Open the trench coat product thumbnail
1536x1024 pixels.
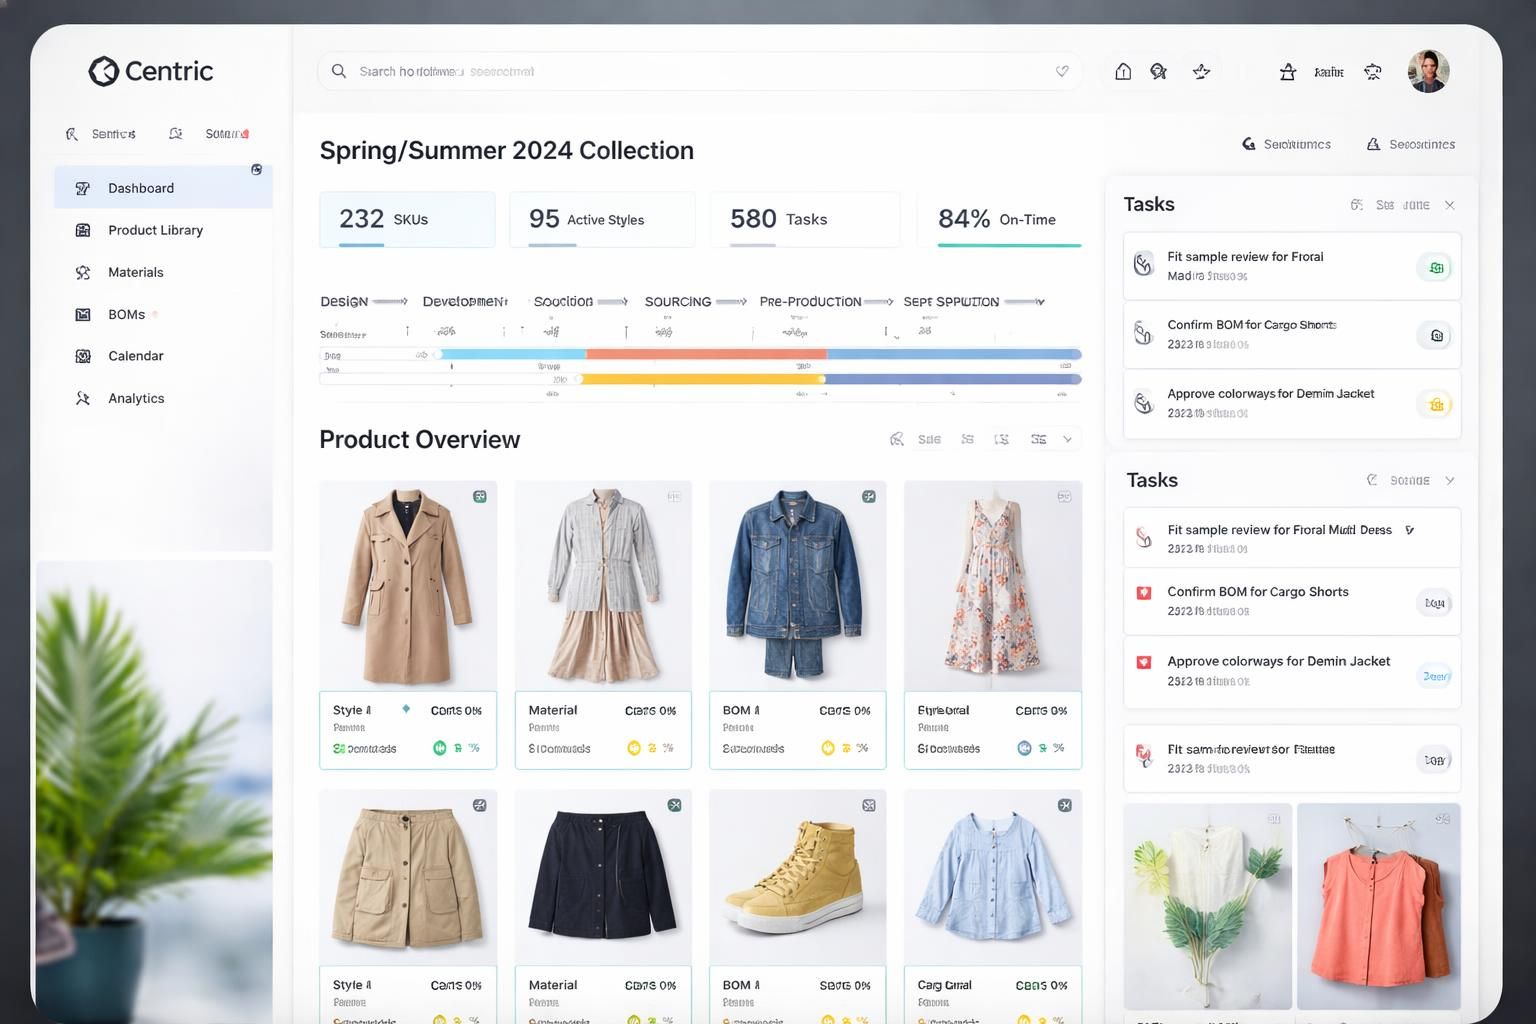pos(408,586)
